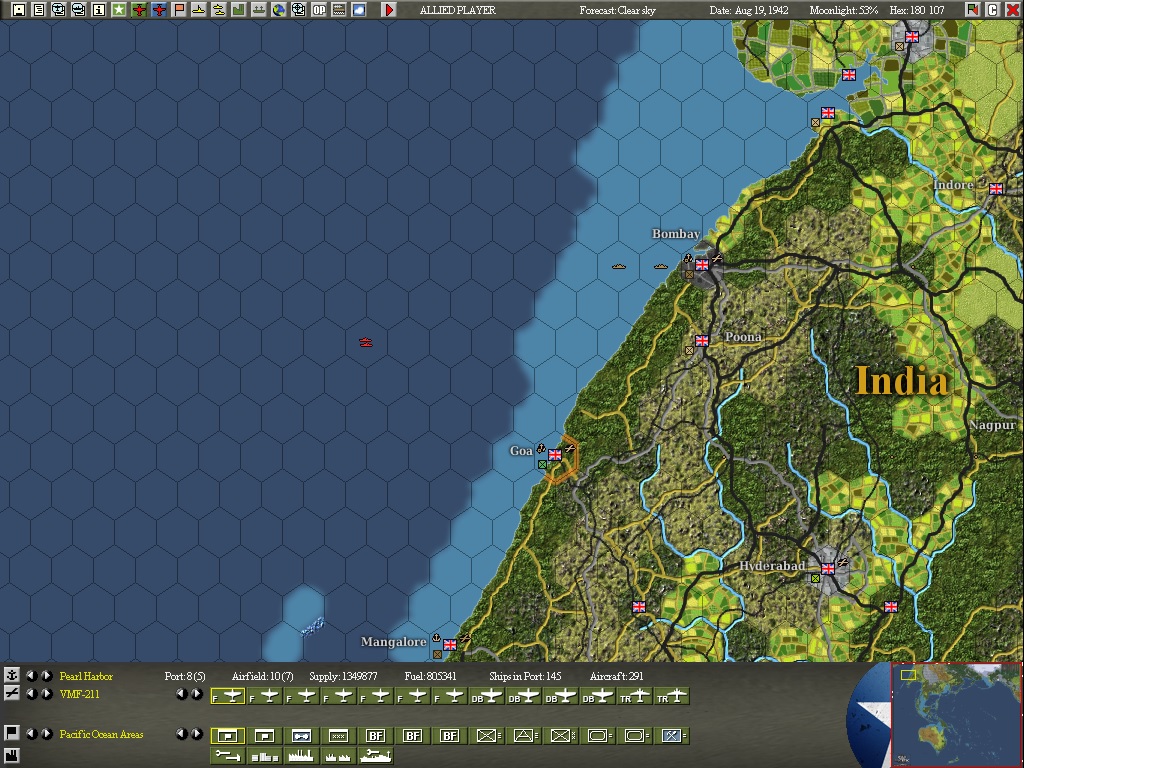Click the red arrow end turn button
This screenshot has height=768, width=1152.
click(x=389, y=10)
